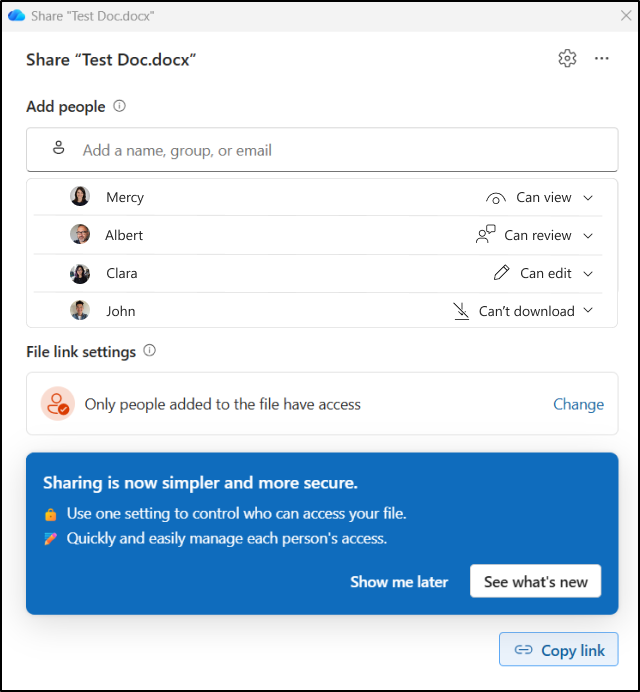This screenshot has width=640, height=692.
Task: Expand Clara's permission dropdown chevron
Action: click(588, 274)
